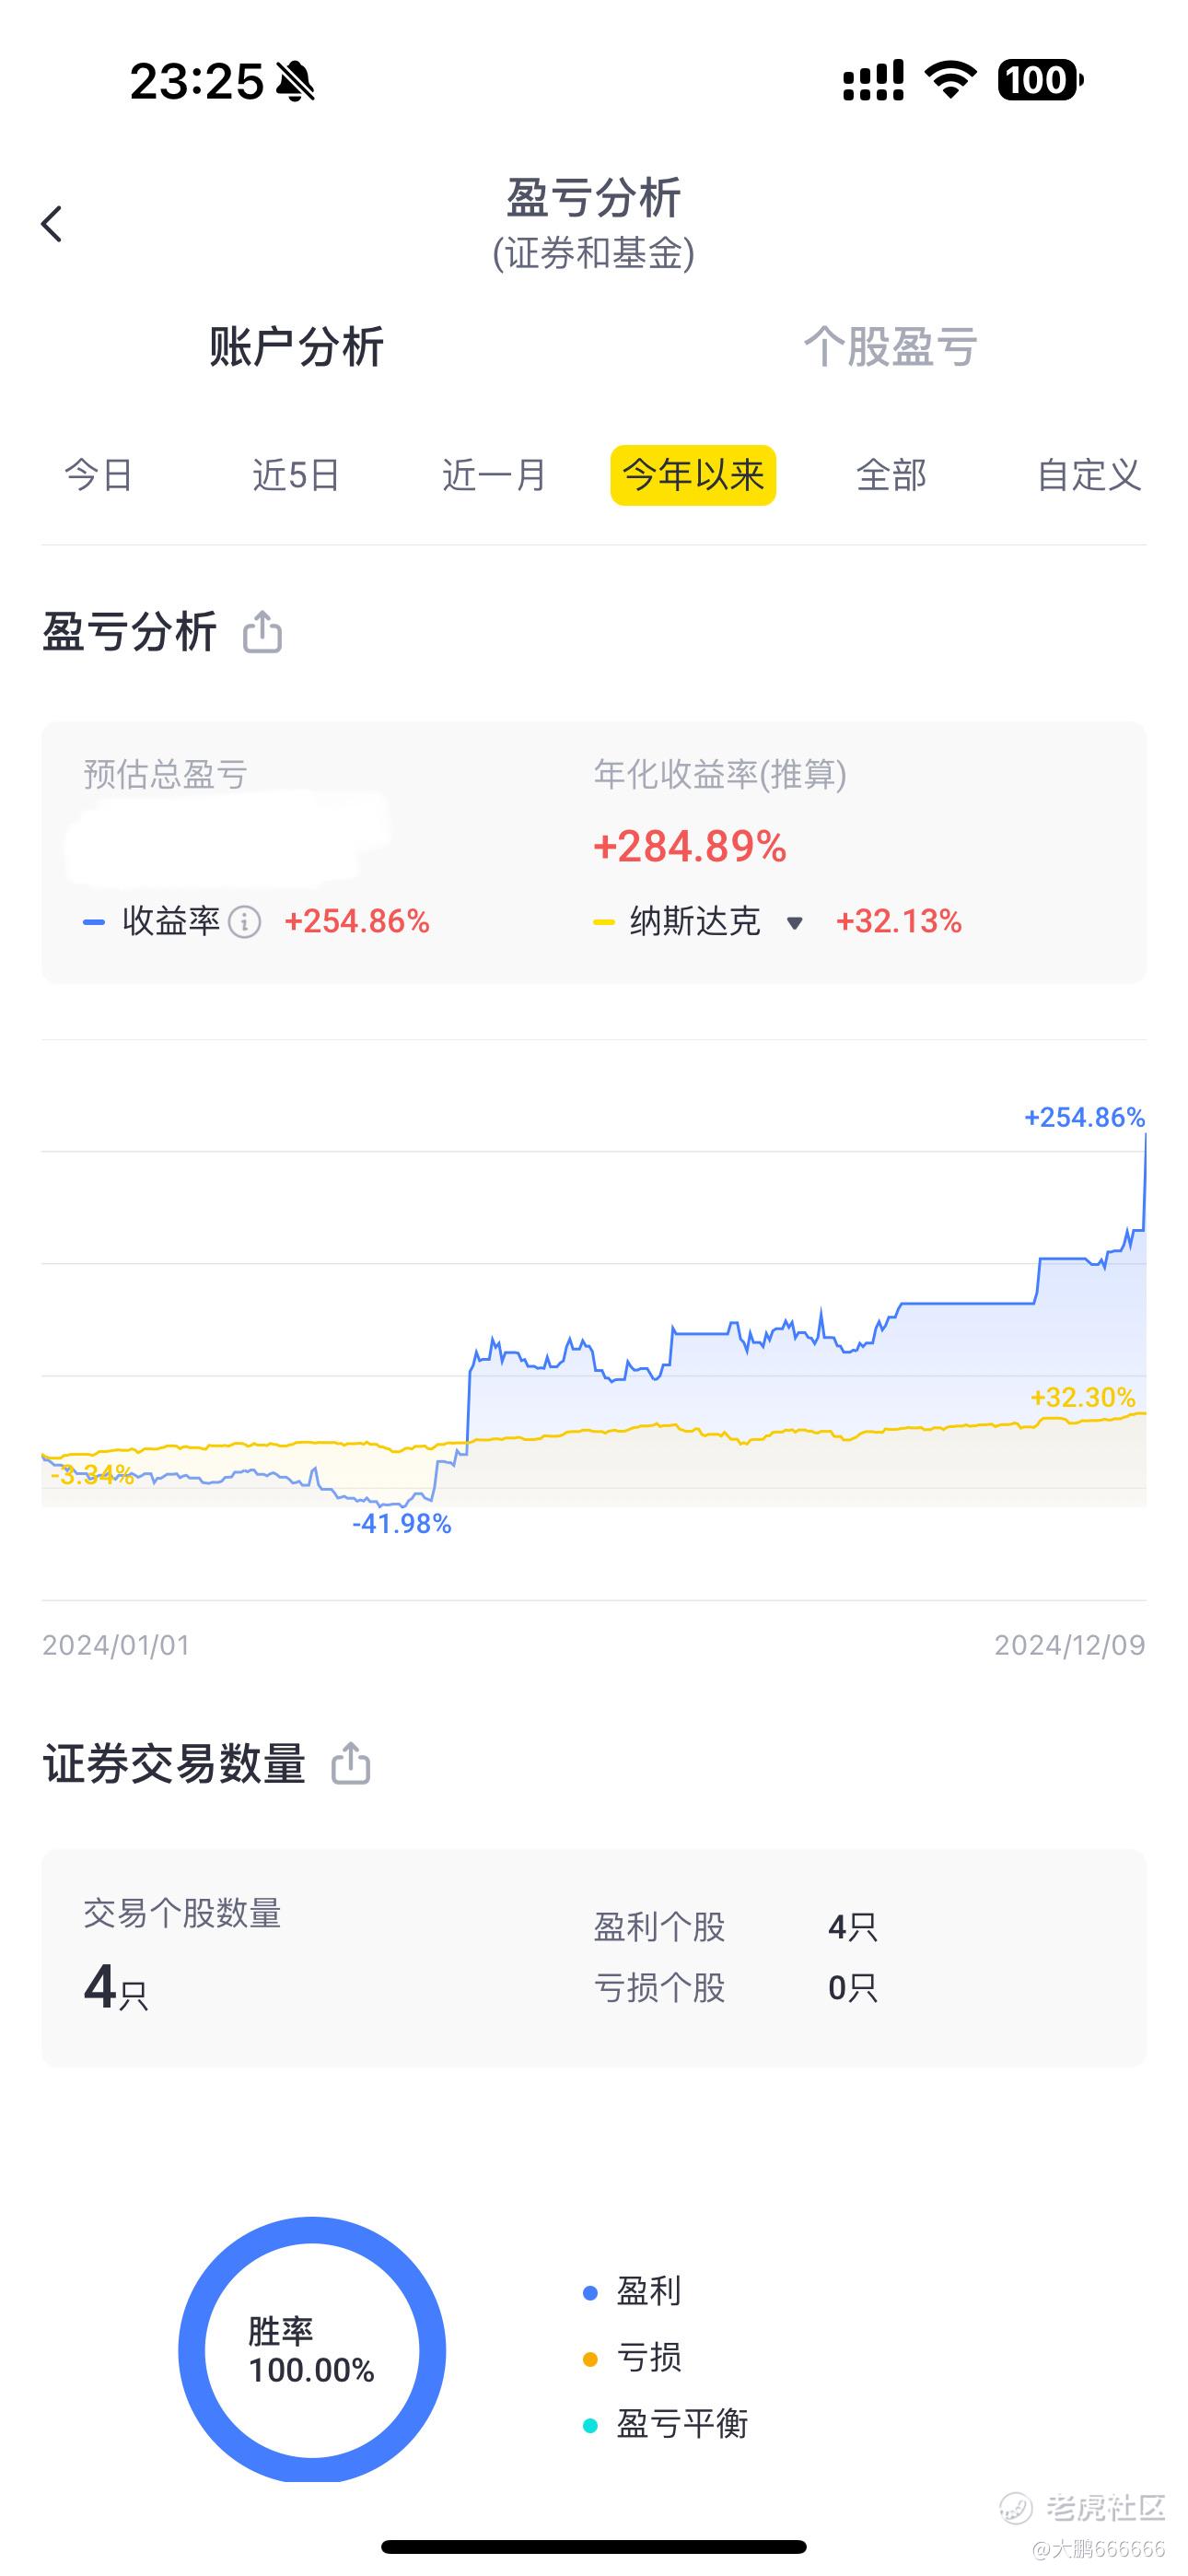Screen dimensions: 1188x2576
Task: Share the 证券交易数量 section
Action: [351, 1763]
